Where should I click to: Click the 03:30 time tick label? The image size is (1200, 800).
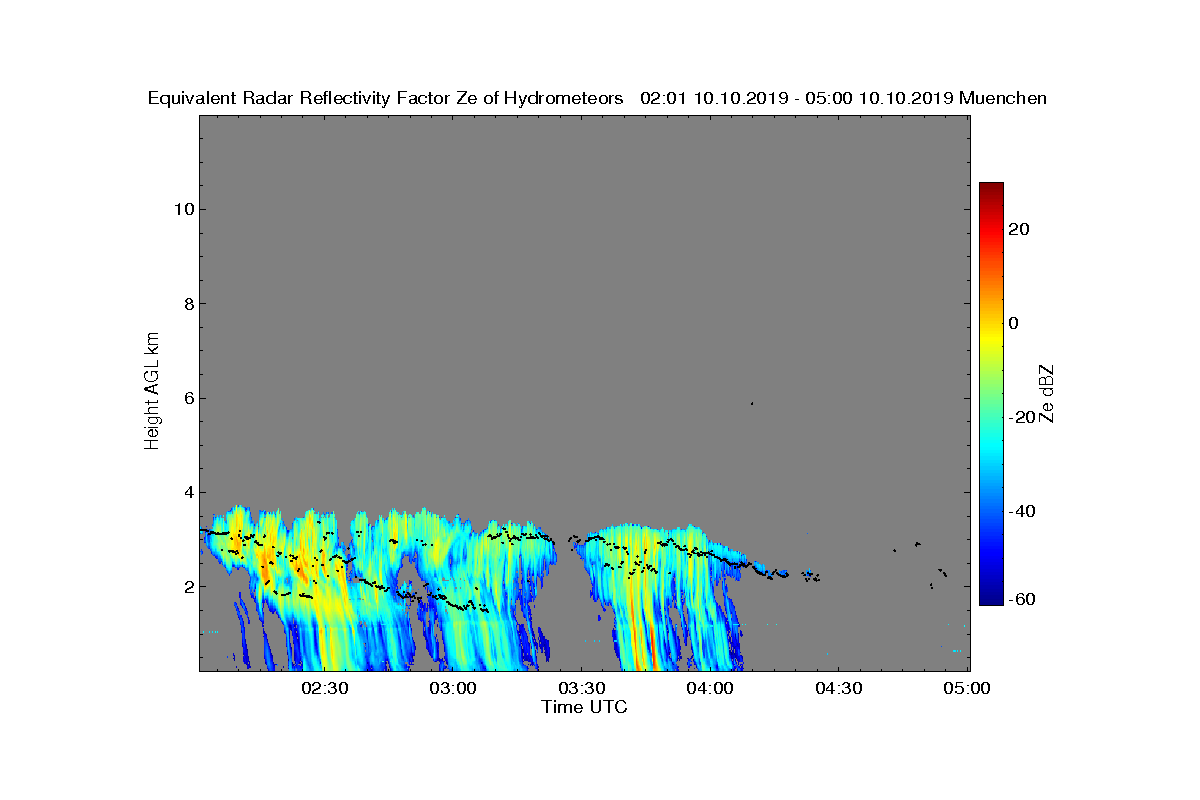coord(582,689)
